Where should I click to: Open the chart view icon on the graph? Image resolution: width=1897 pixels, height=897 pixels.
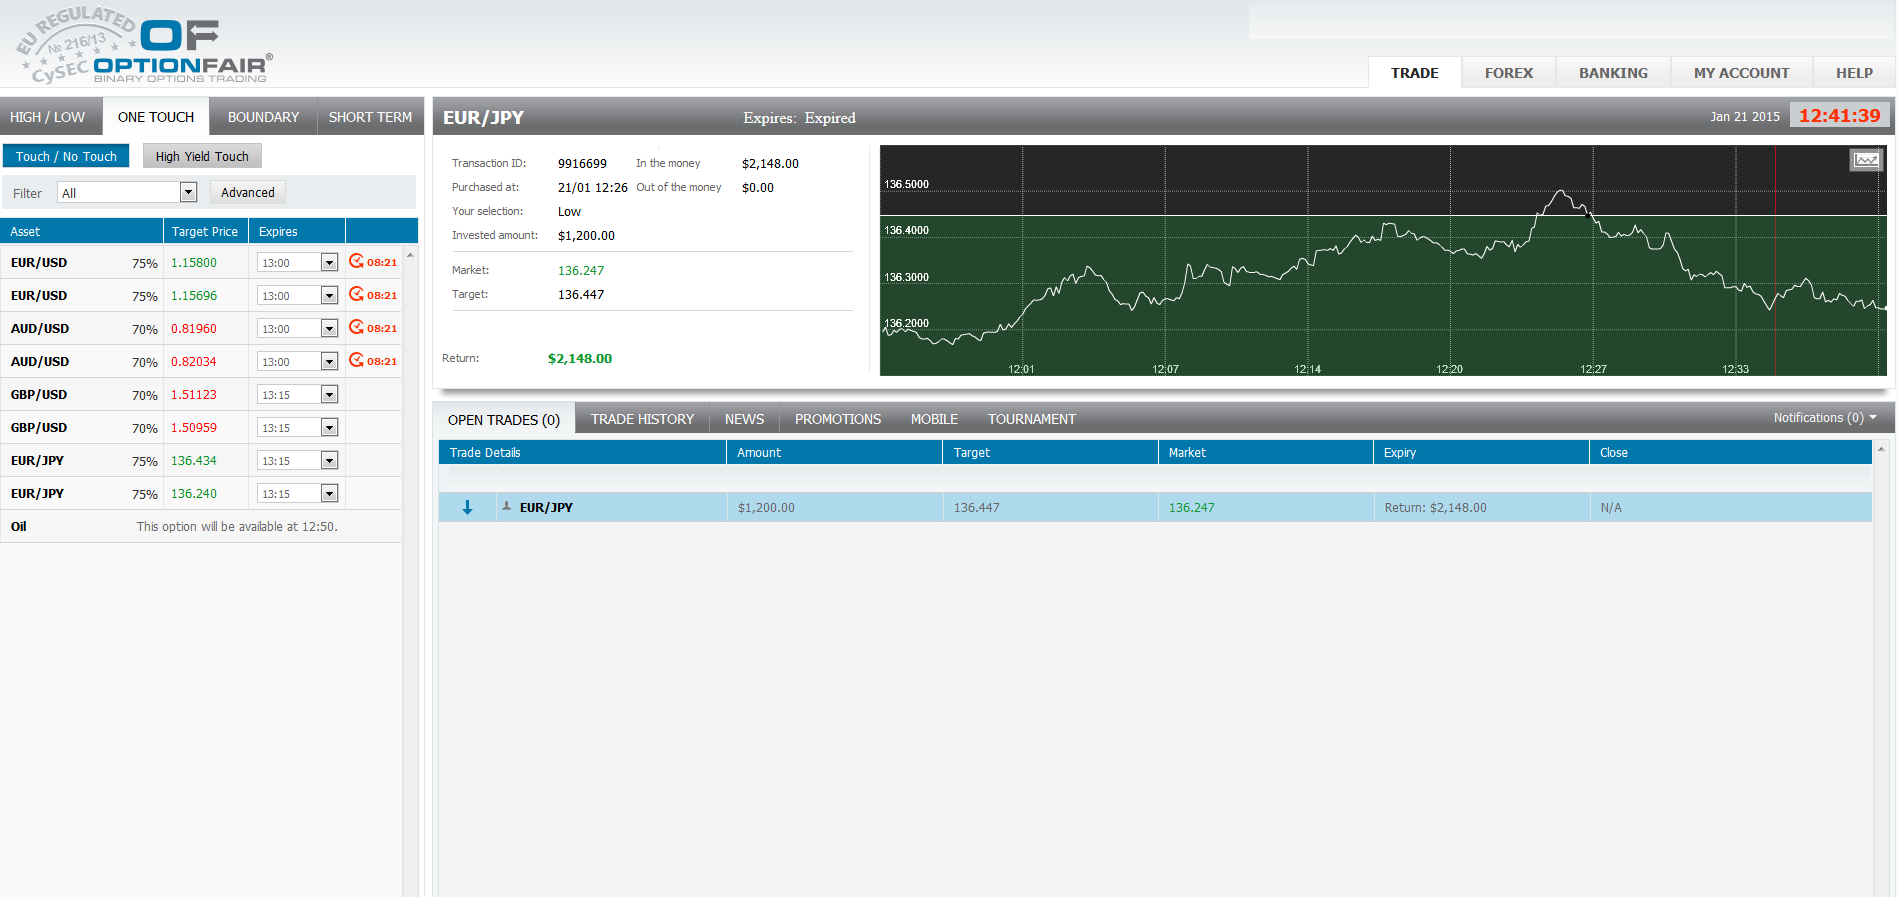1866,160
